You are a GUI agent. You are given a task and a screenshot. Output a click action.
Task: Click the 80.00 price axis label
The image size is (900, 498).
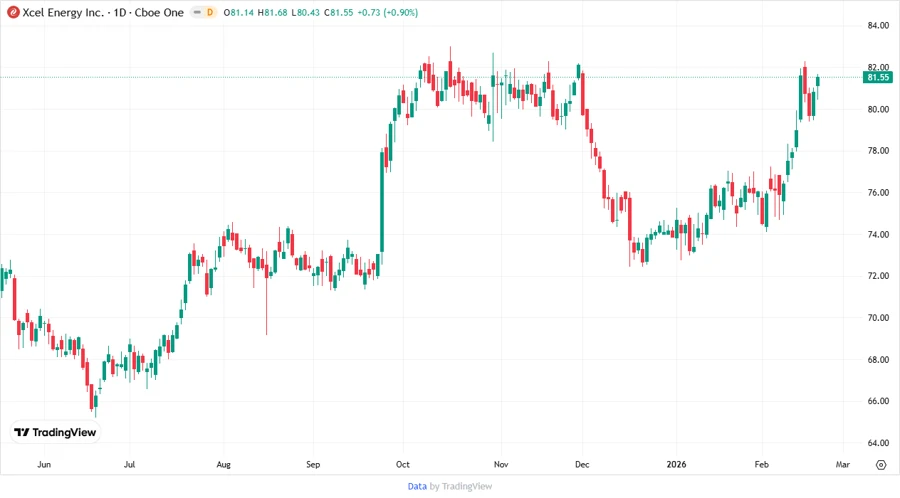coord(878,109)
